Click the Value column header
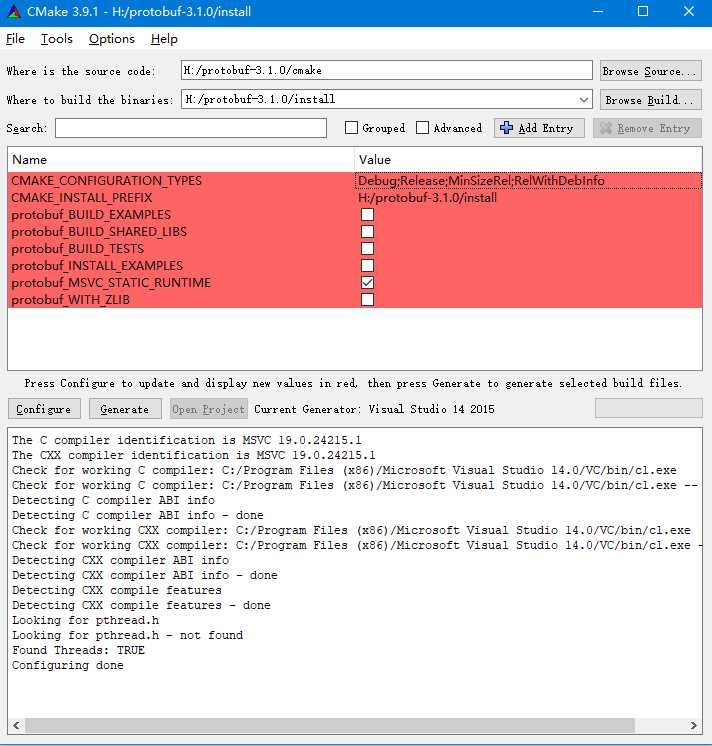This screenshot has height=746, width=712. pos(528,159)
